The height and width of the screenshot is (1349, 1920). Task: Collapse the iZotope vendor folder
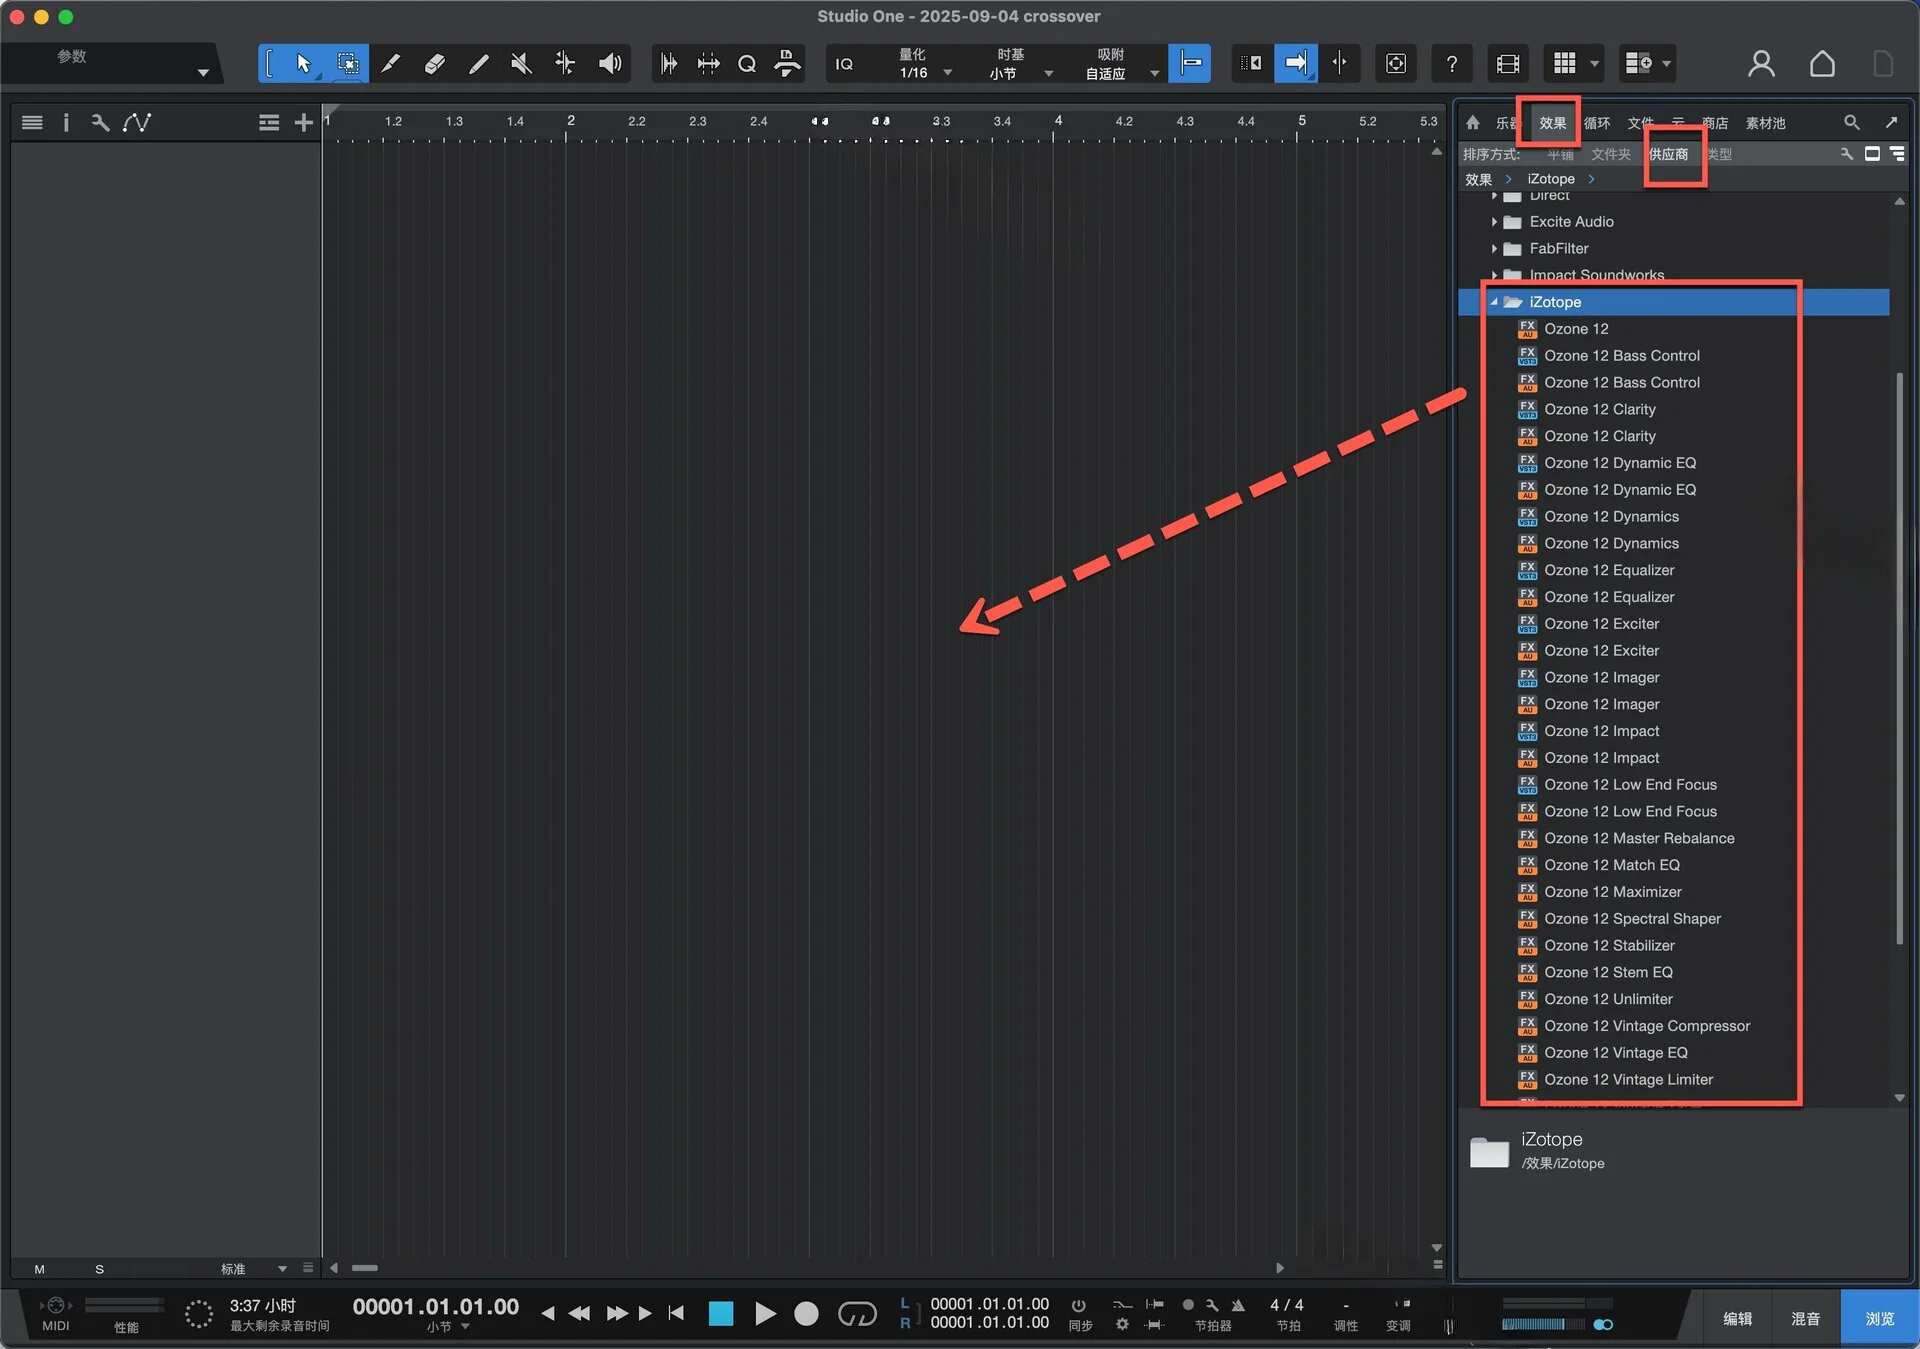1494,302
